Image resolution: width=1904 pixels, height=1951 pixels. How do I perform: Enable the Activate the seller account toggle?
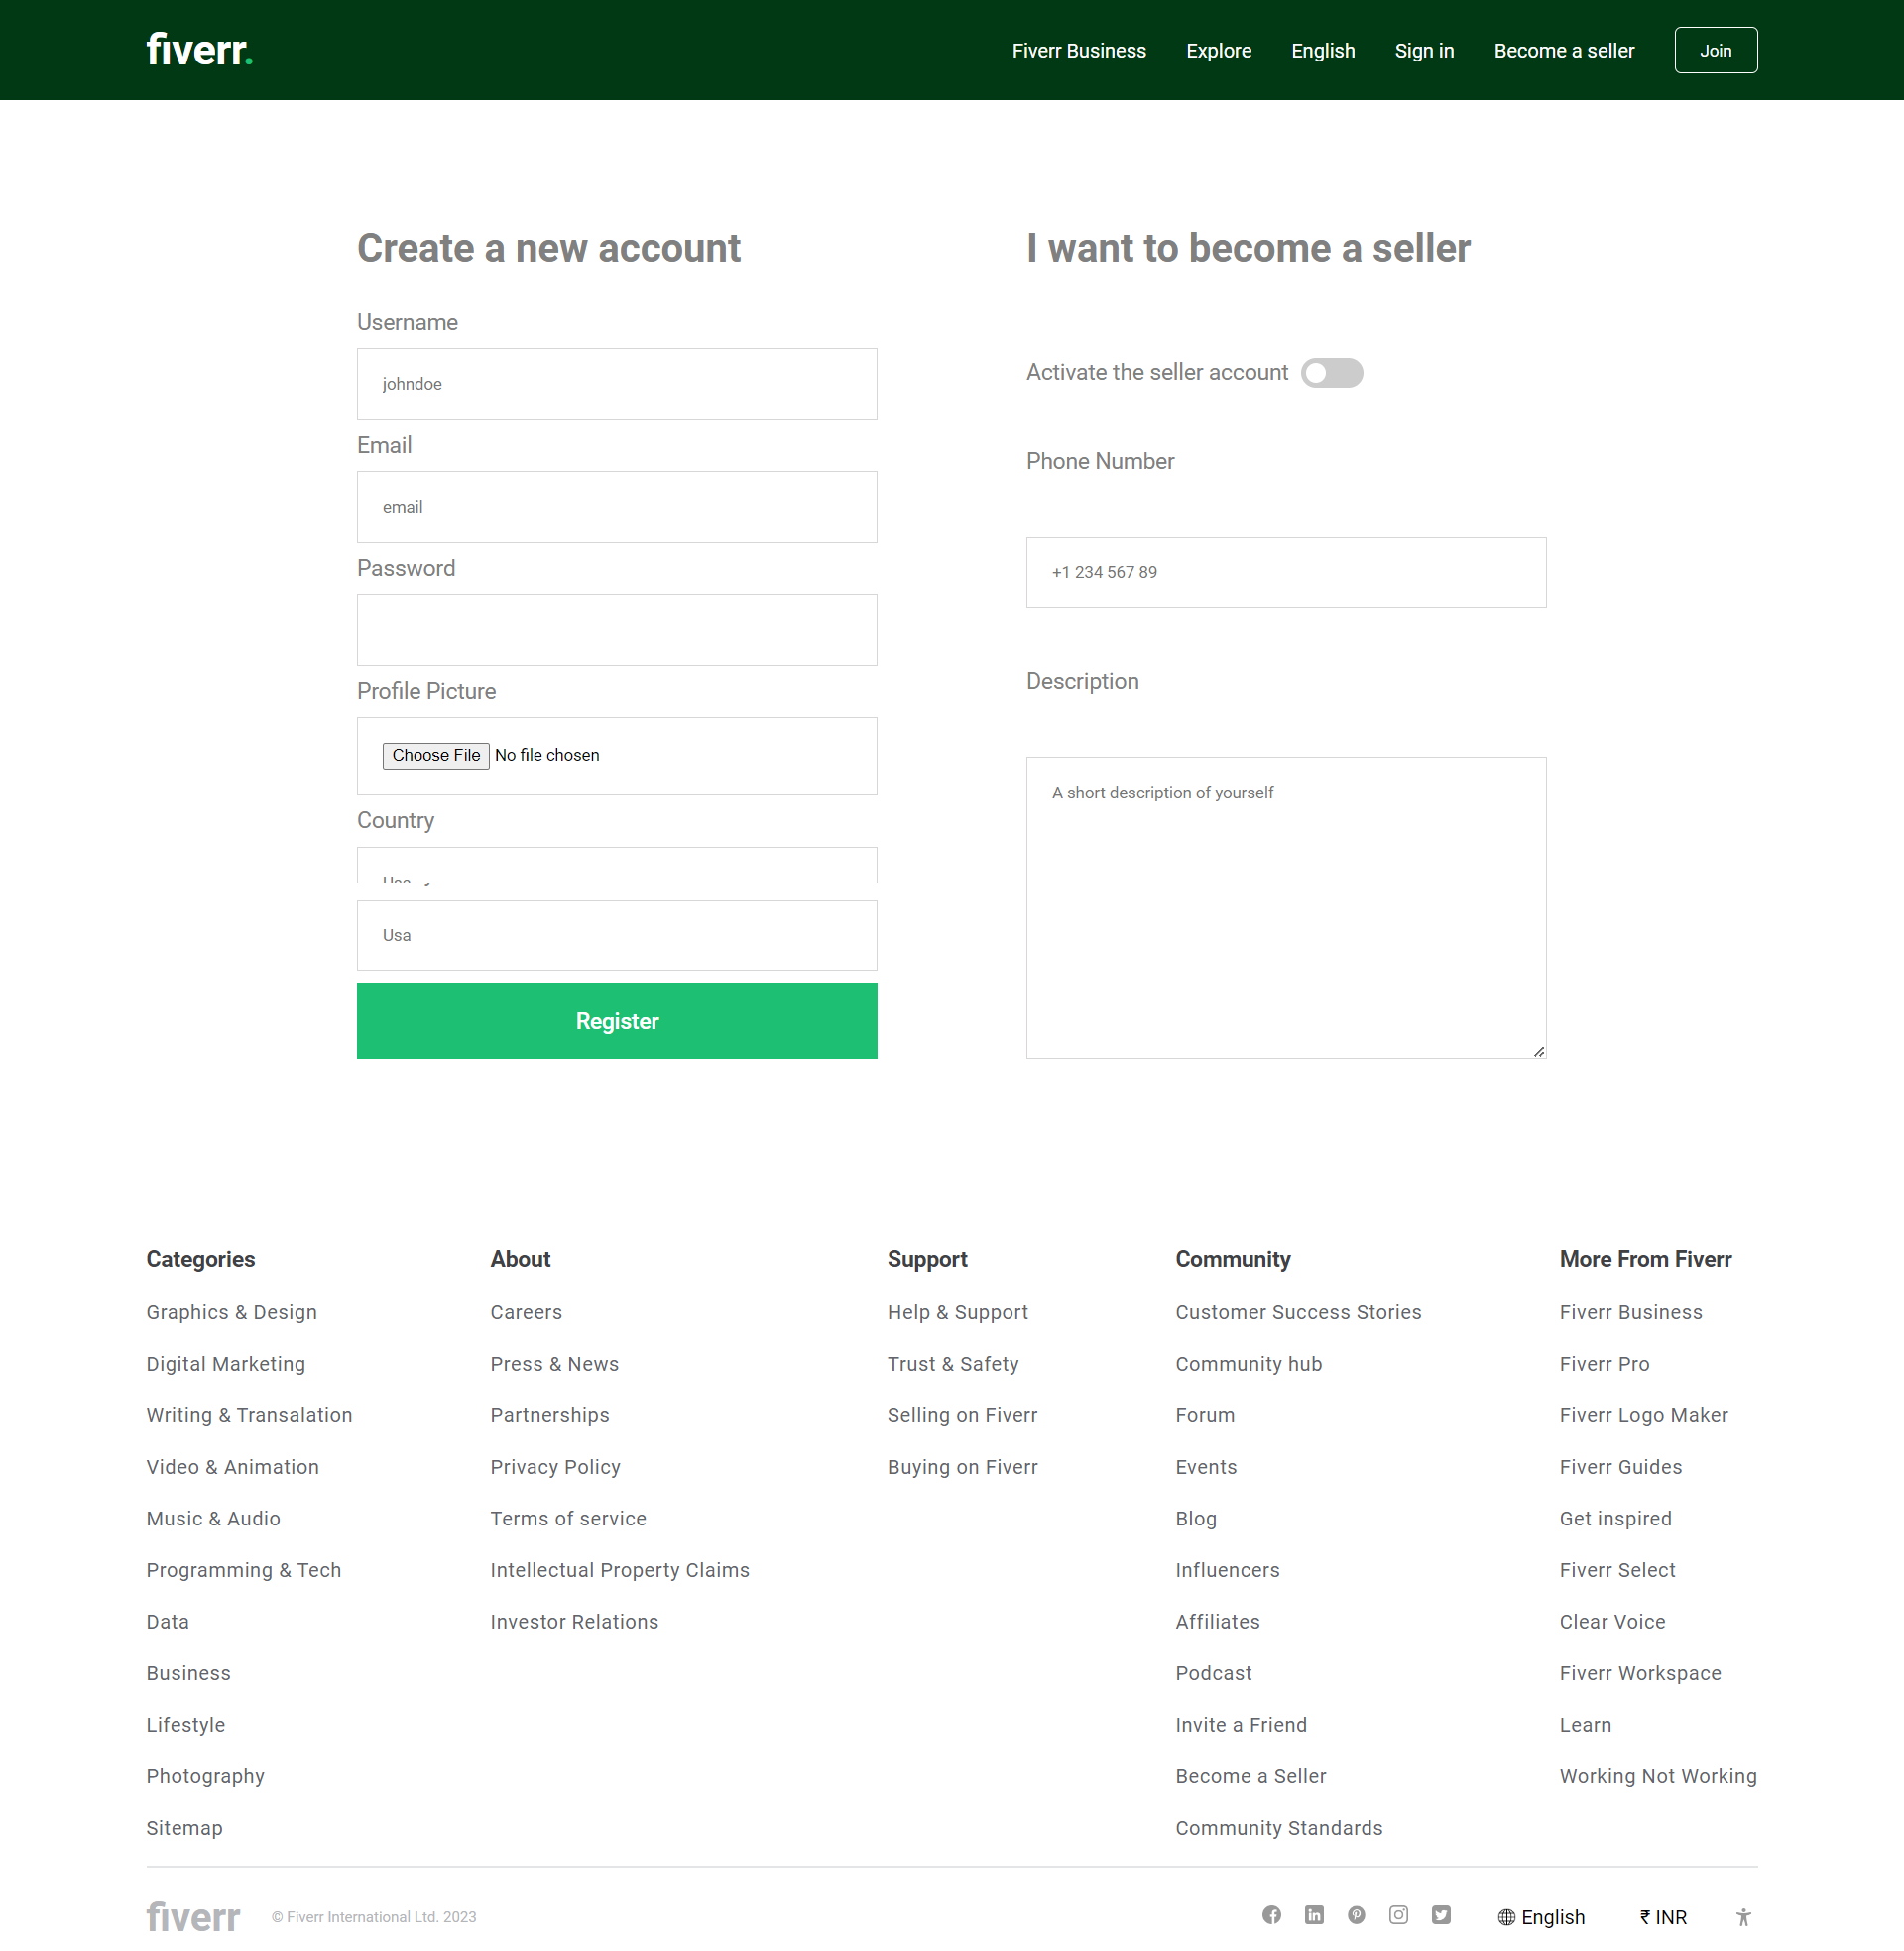(x=1332, y=372)
